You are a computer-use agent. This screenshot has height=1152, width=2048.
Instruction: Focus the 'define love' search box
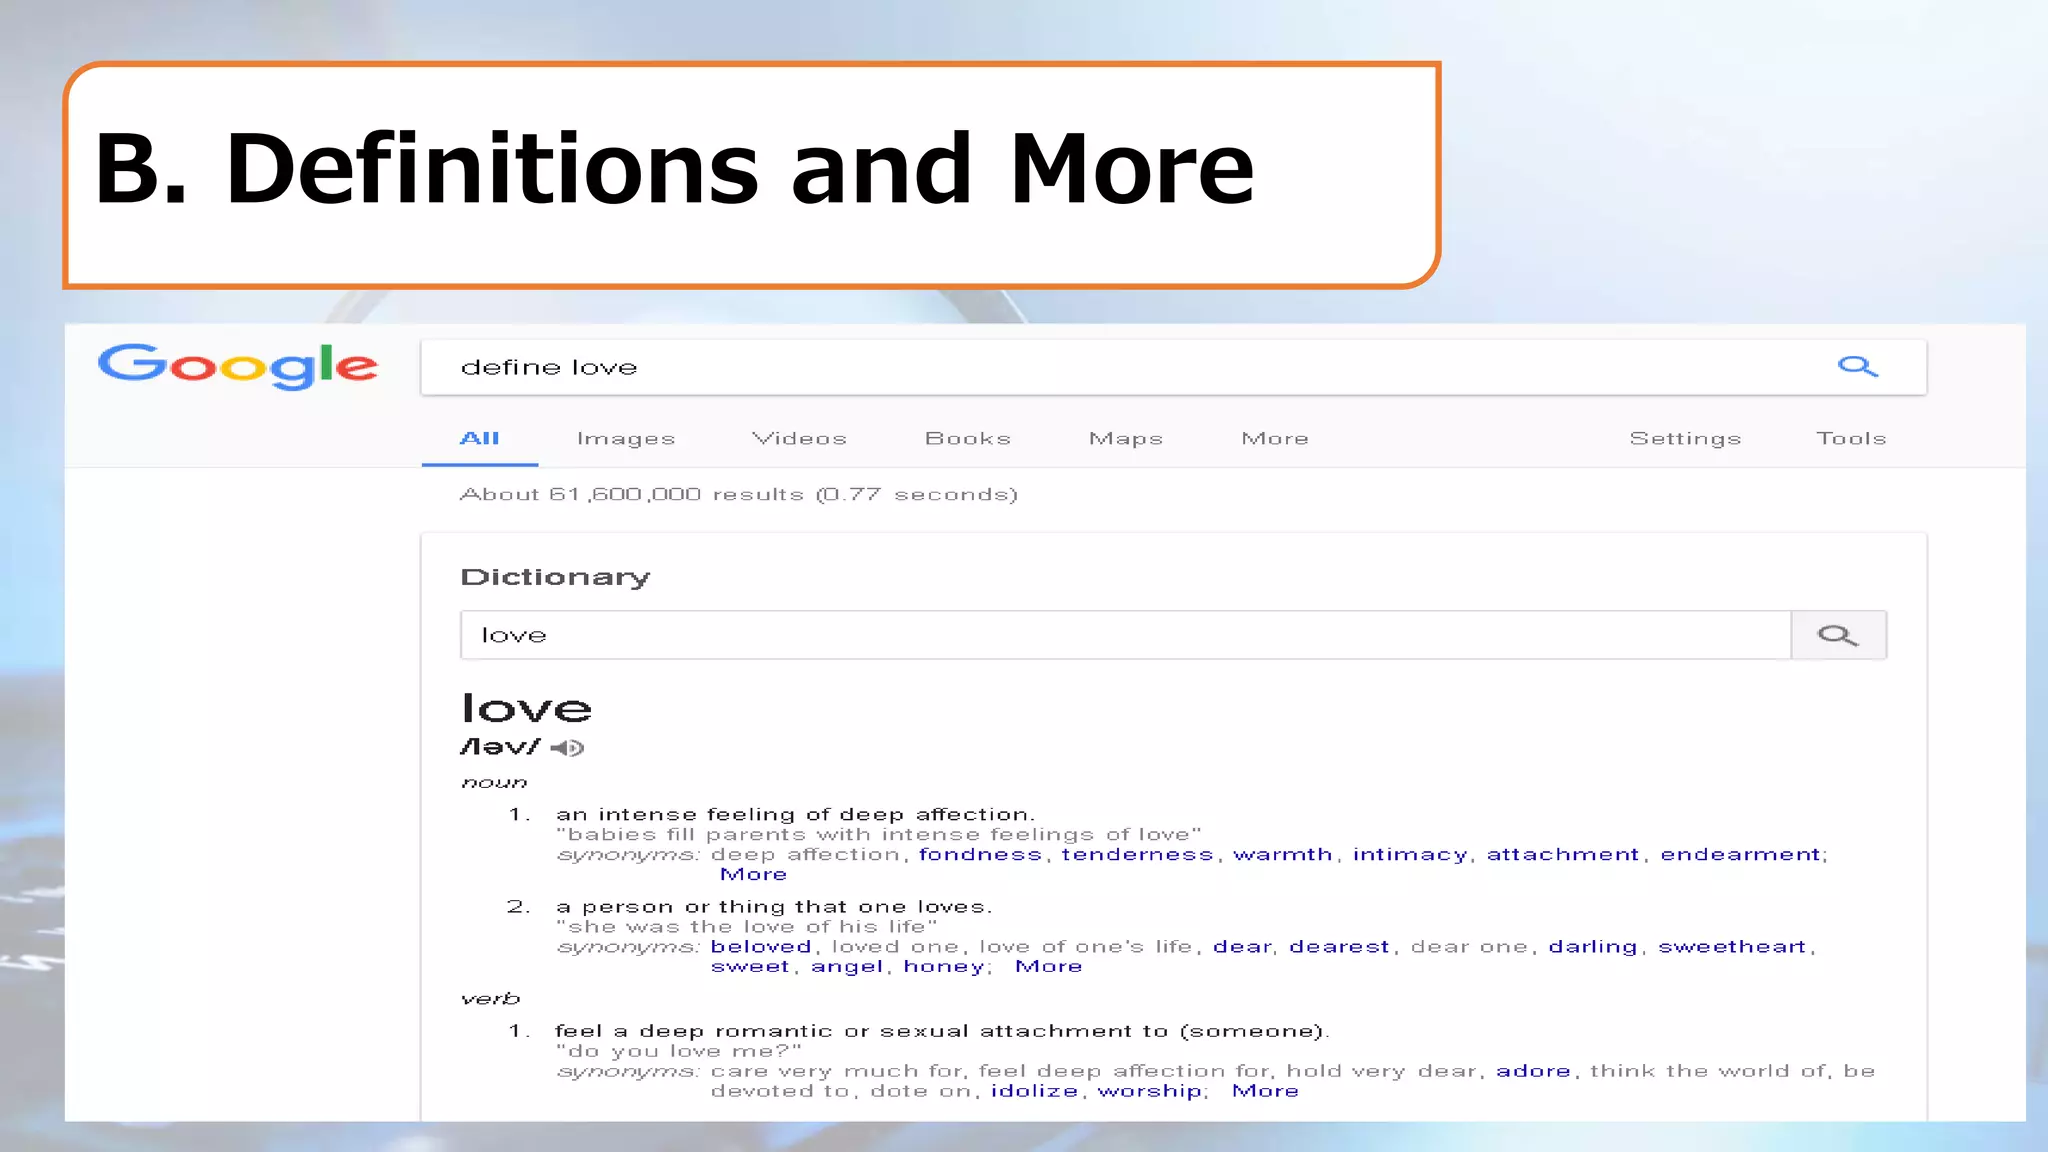pos(1174,367)
